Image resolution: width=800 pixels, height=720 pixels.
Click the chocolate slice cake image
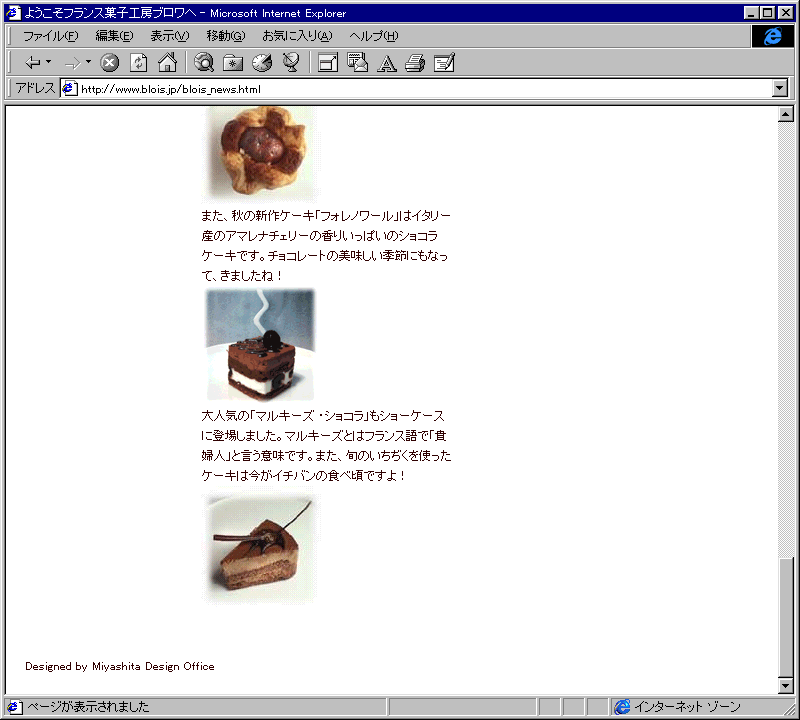tap(260, 549)
